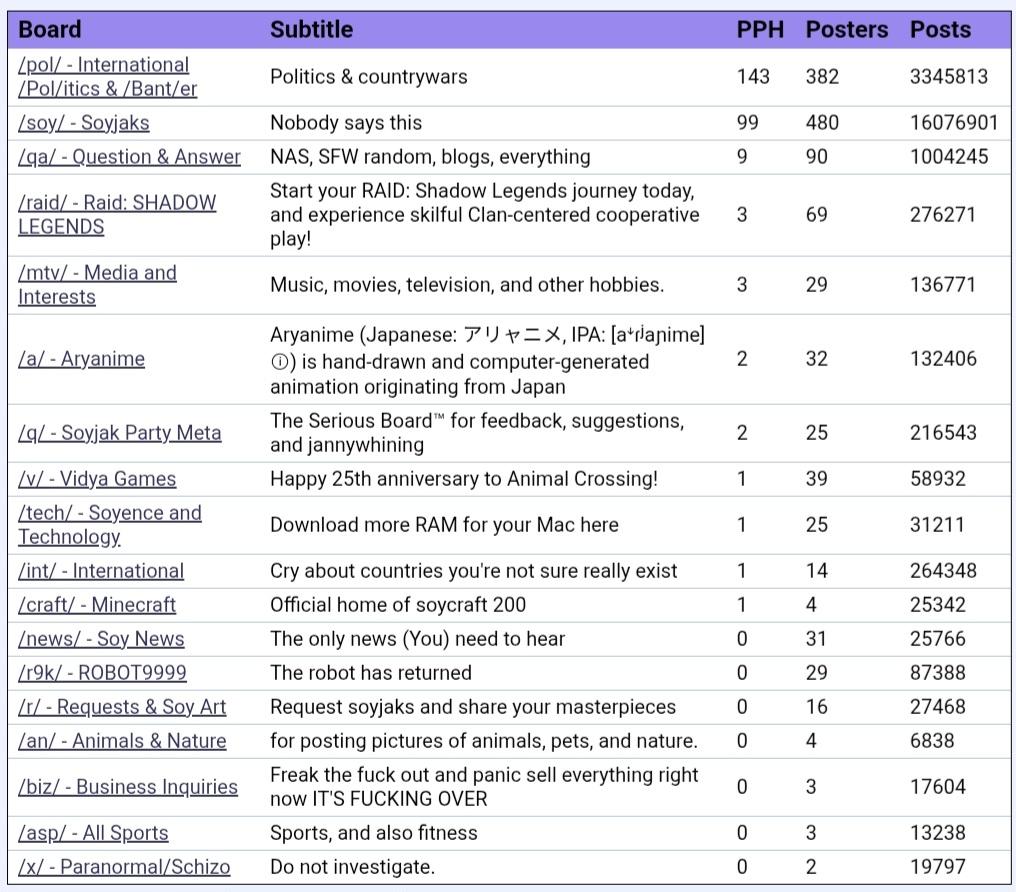Go to /q/ - Soyjak Party Meta
This screenshot has height=892, width=1016.
tap(120, 432)
